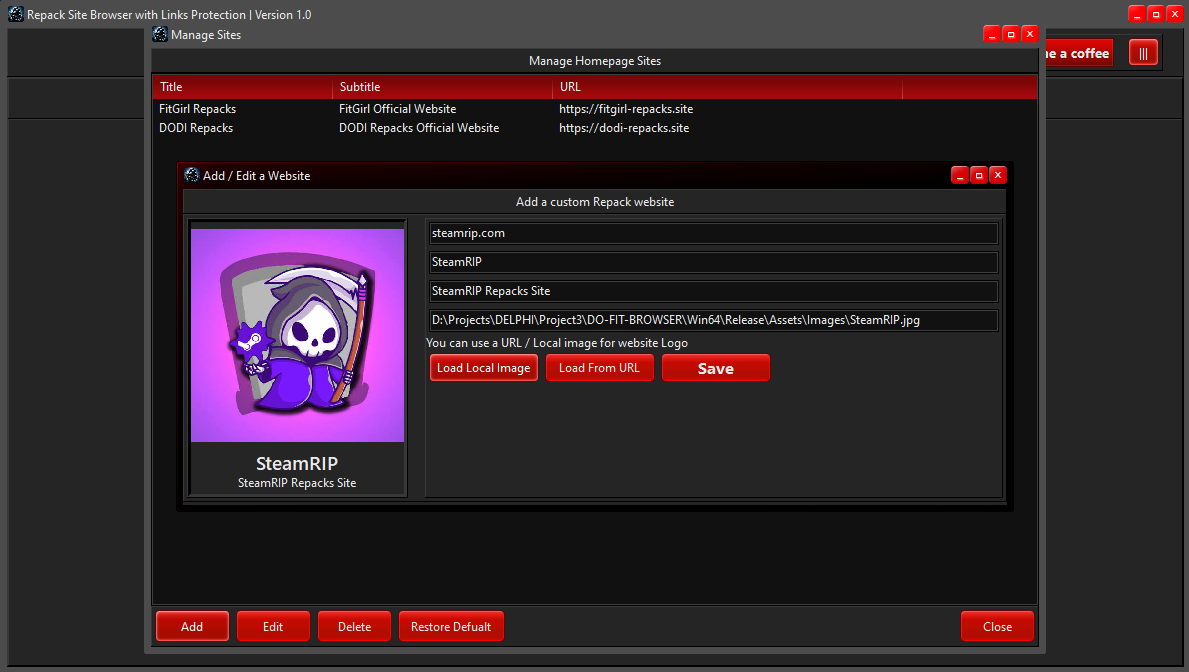Maximize the main Repack Site Browser window
The image size is (1189, 672).
point(1156,14)
